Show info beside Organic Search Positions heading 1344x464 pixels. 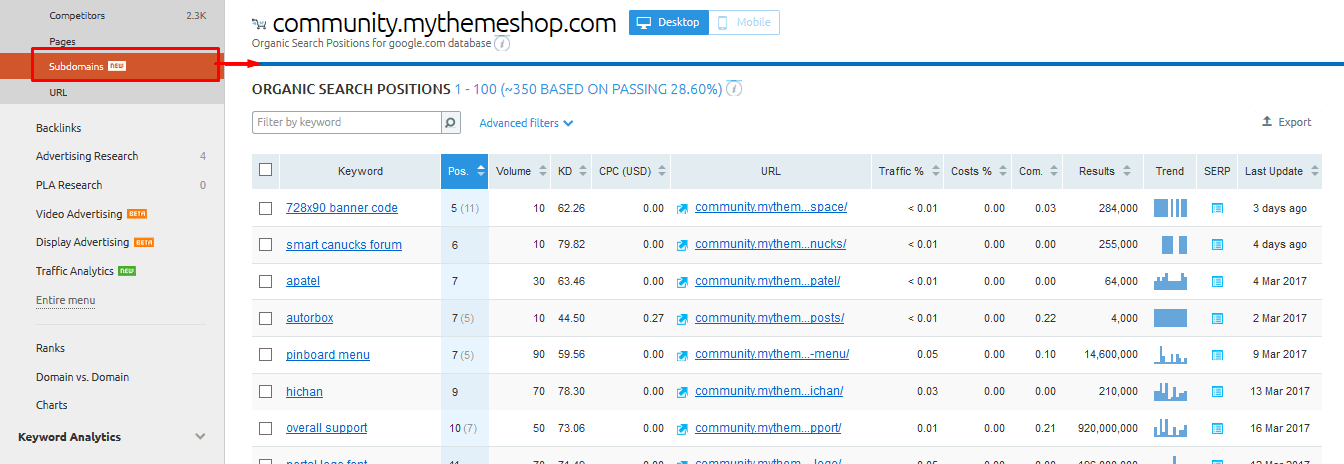point(734,89)
